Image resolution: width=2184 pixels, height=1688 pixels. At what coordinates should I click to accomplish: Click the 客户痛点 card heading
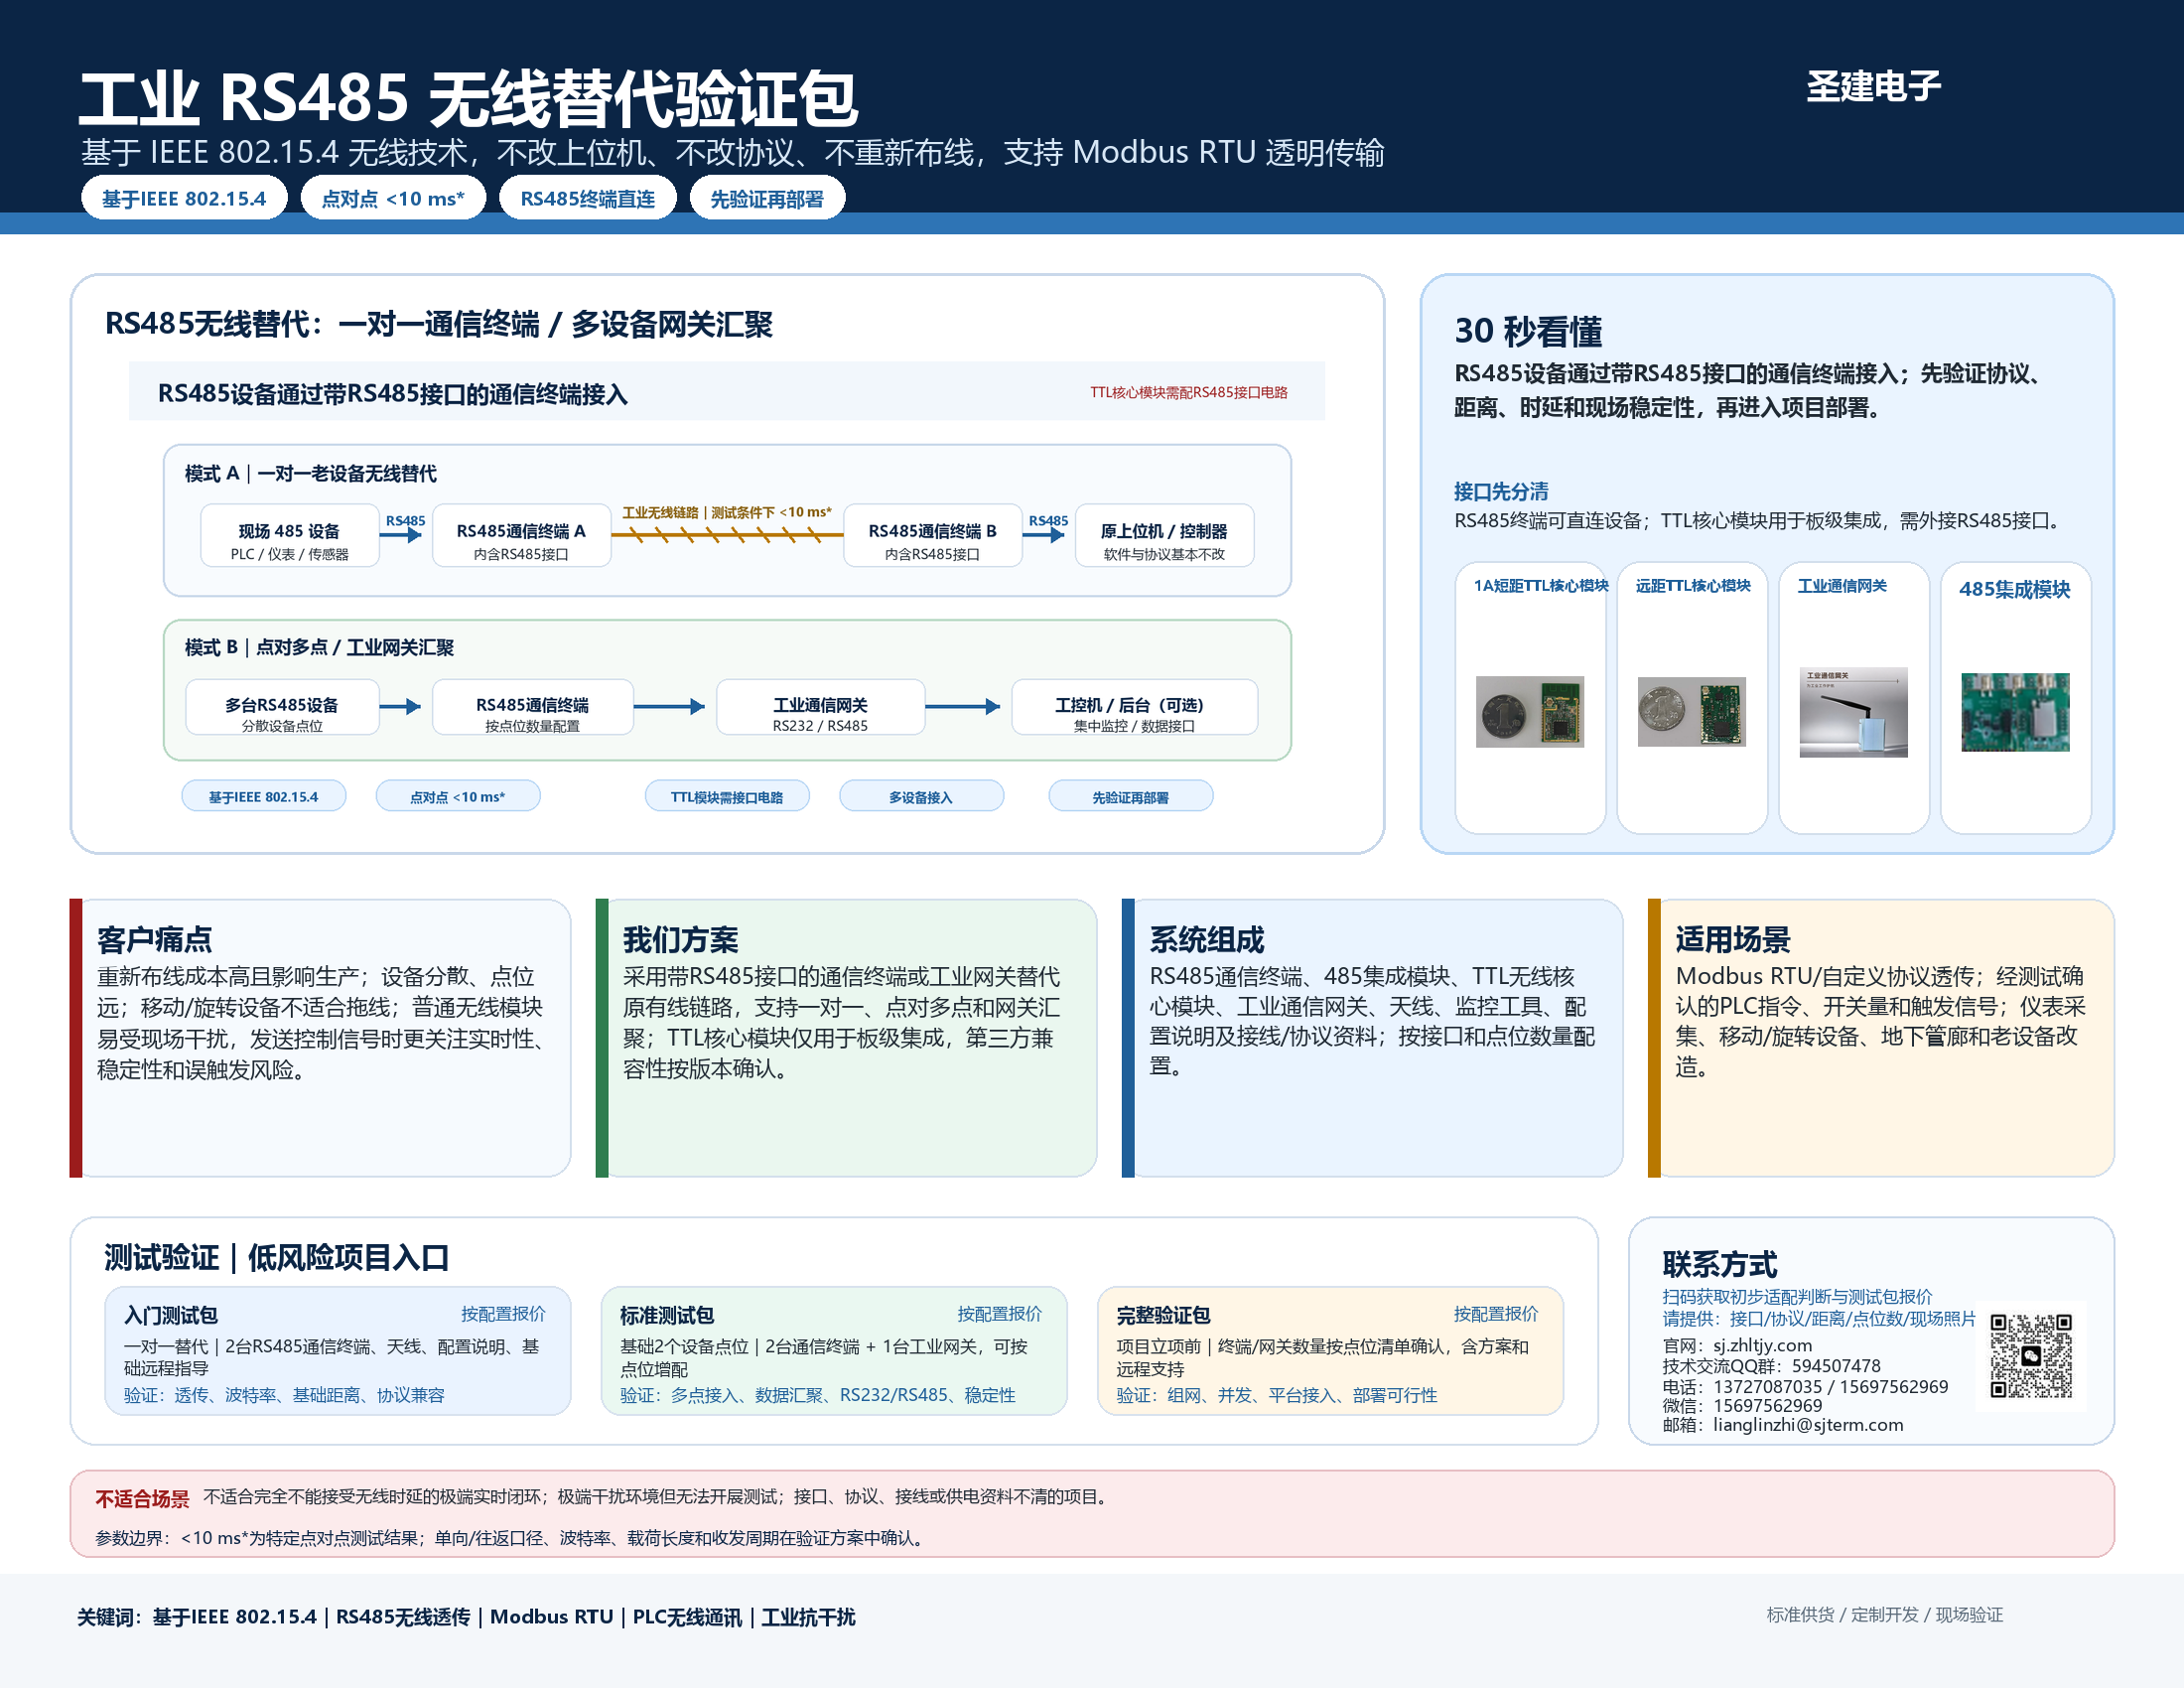click(x=154, y=940)
